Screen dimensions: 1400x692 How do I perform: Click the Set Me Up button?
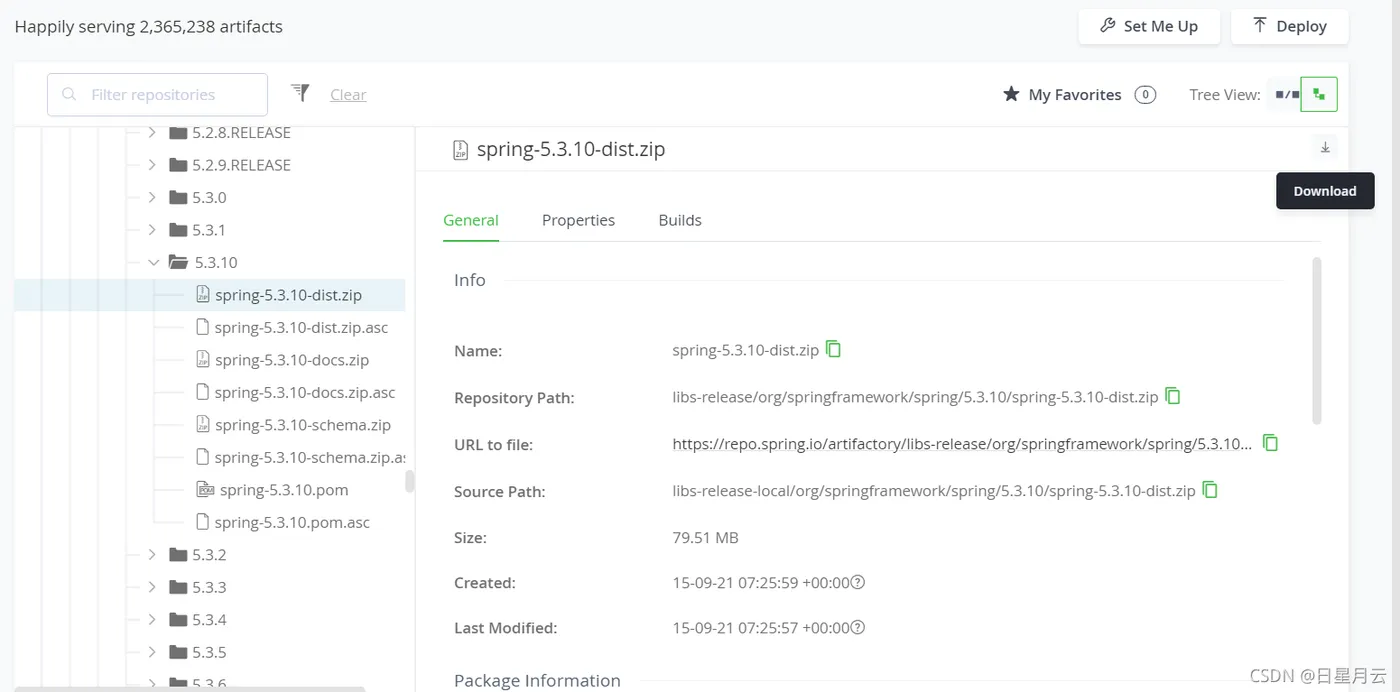tap(1148, 26)
